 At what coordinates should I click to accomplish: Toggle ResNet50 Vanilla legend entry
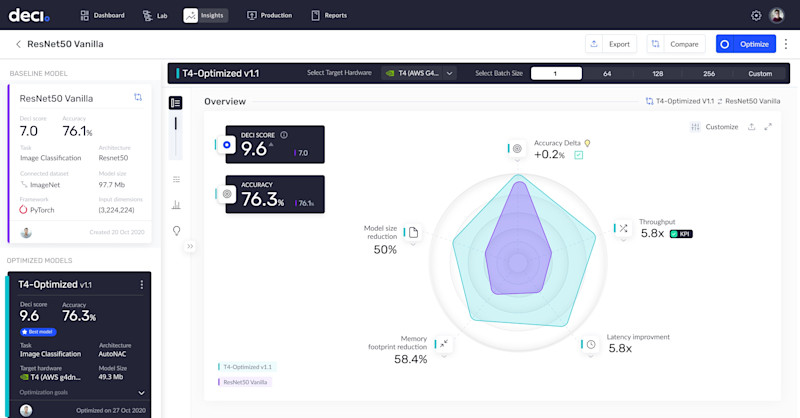click(244, 382)
